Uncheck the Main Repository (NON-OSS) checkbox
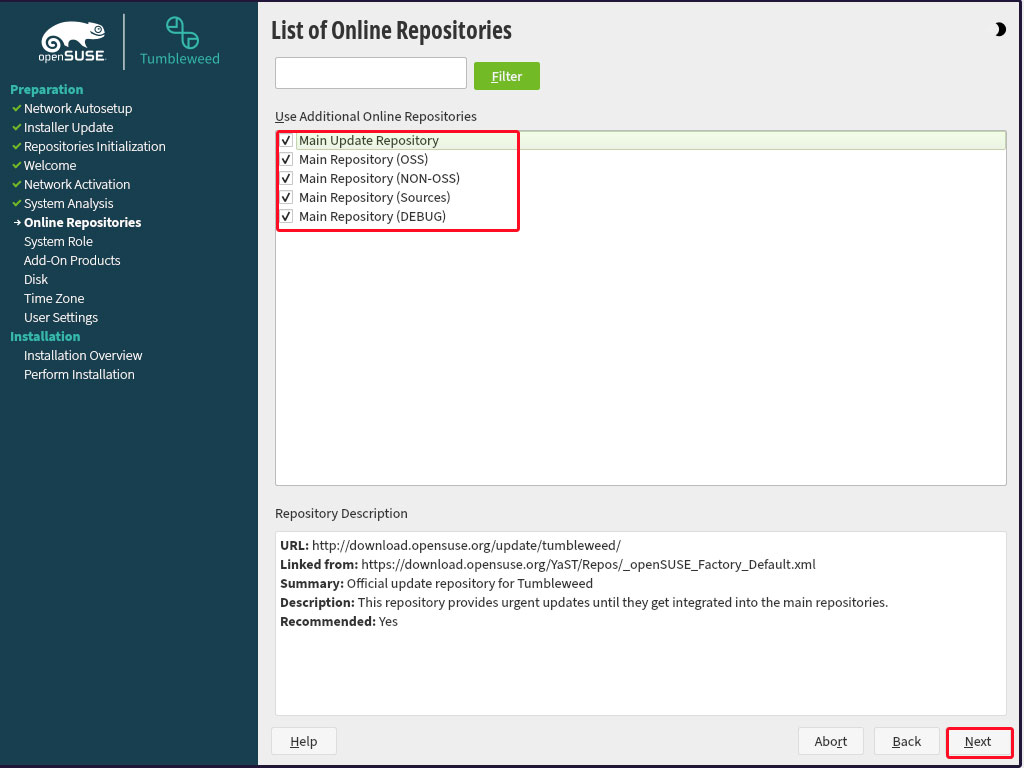The width and height of the screenshot is (1024, 768). [286, 178]
